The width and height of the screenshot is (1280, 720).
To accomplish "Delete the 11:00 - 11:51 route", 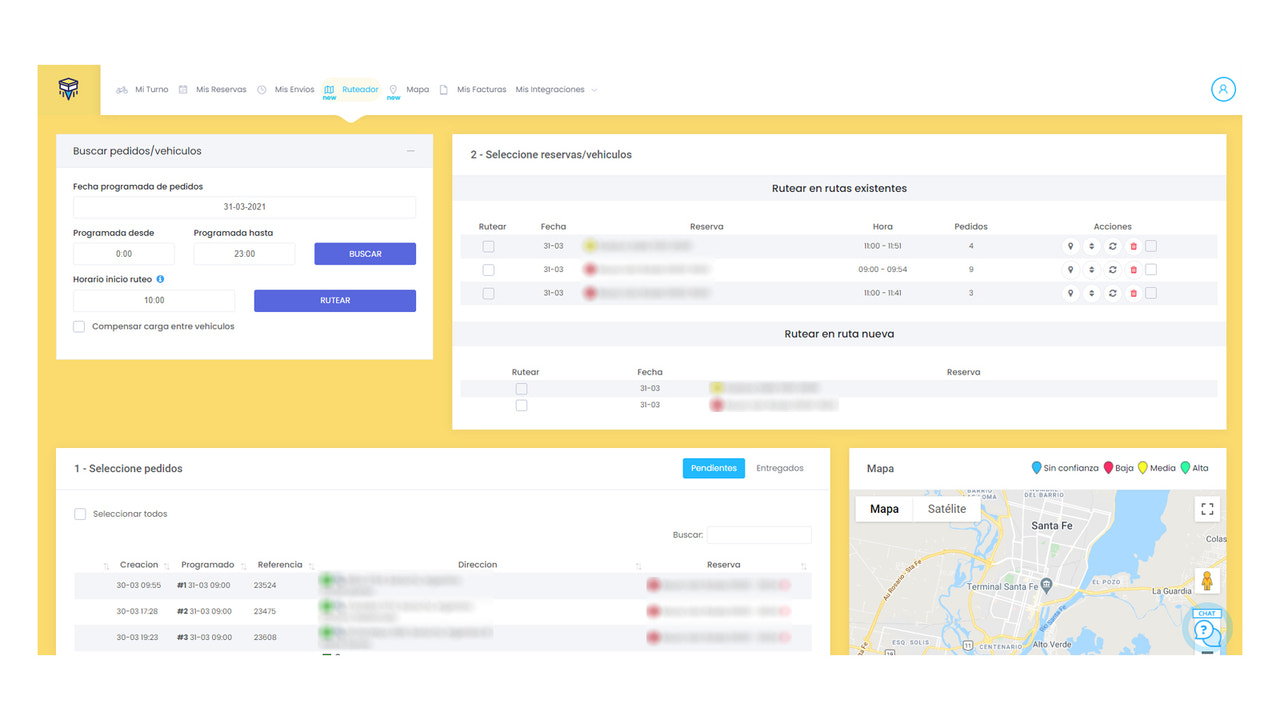I will 1133,246.
